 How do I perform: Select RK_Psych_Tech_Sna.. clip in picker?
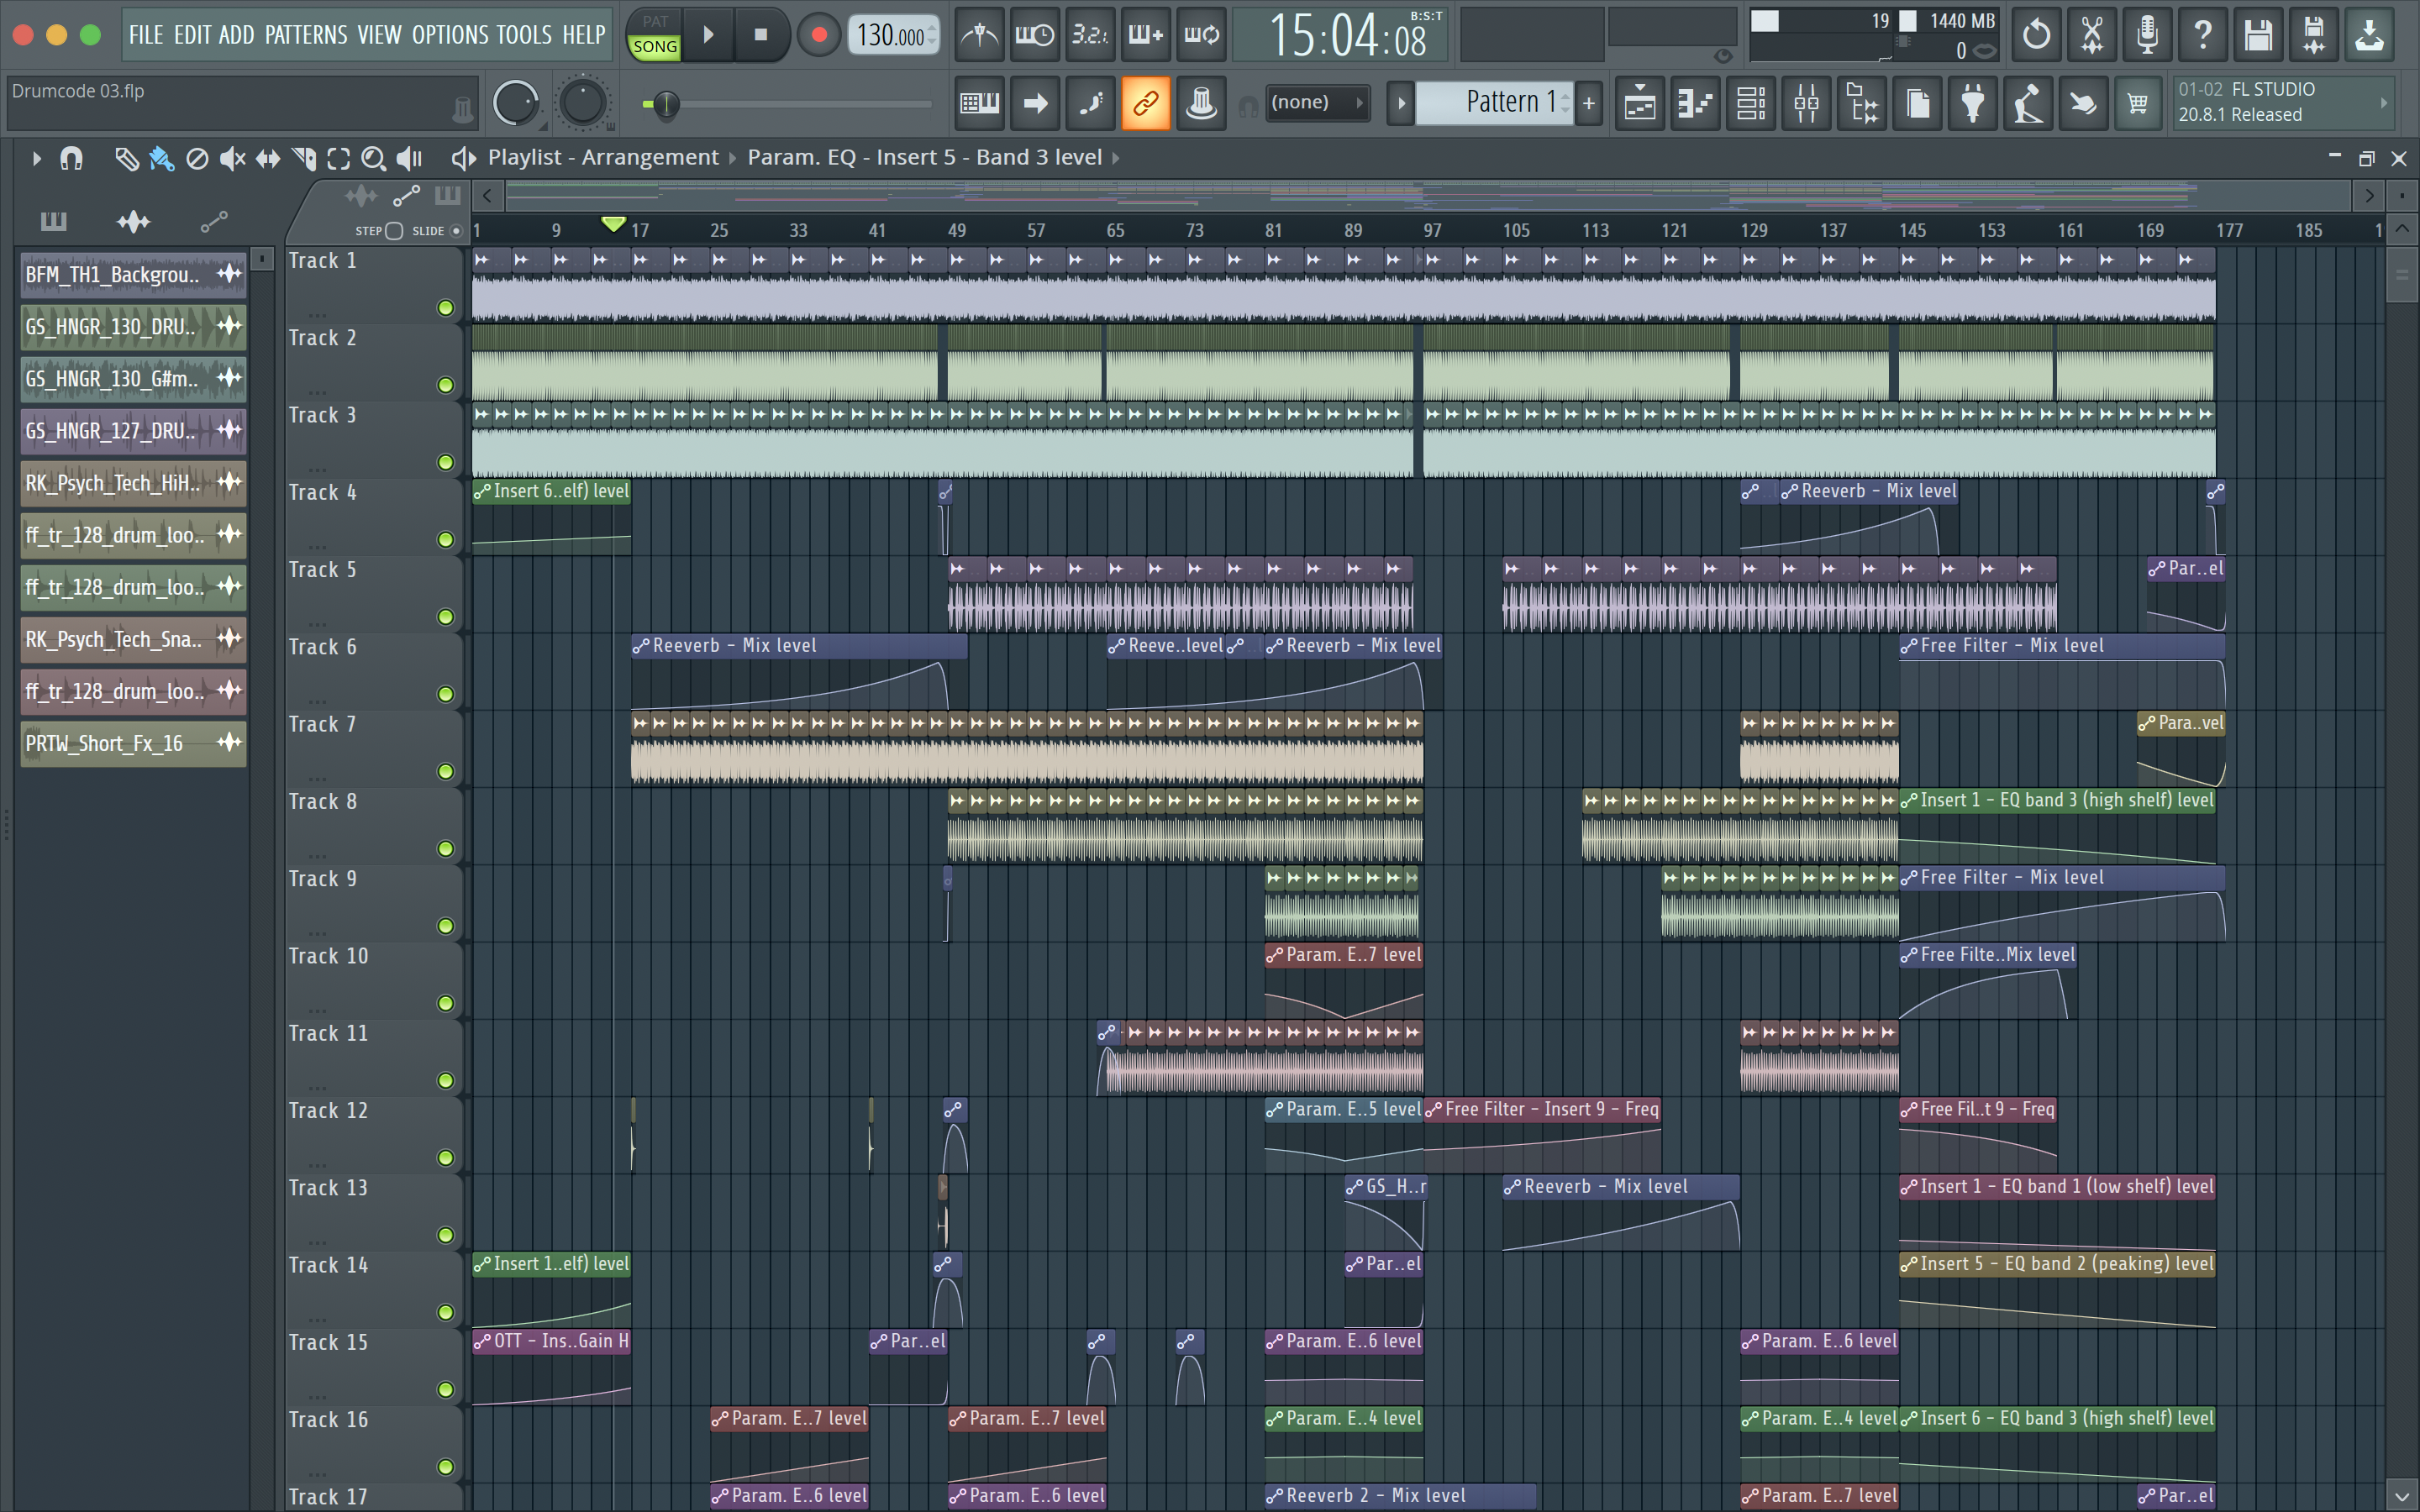pos(133,639)
